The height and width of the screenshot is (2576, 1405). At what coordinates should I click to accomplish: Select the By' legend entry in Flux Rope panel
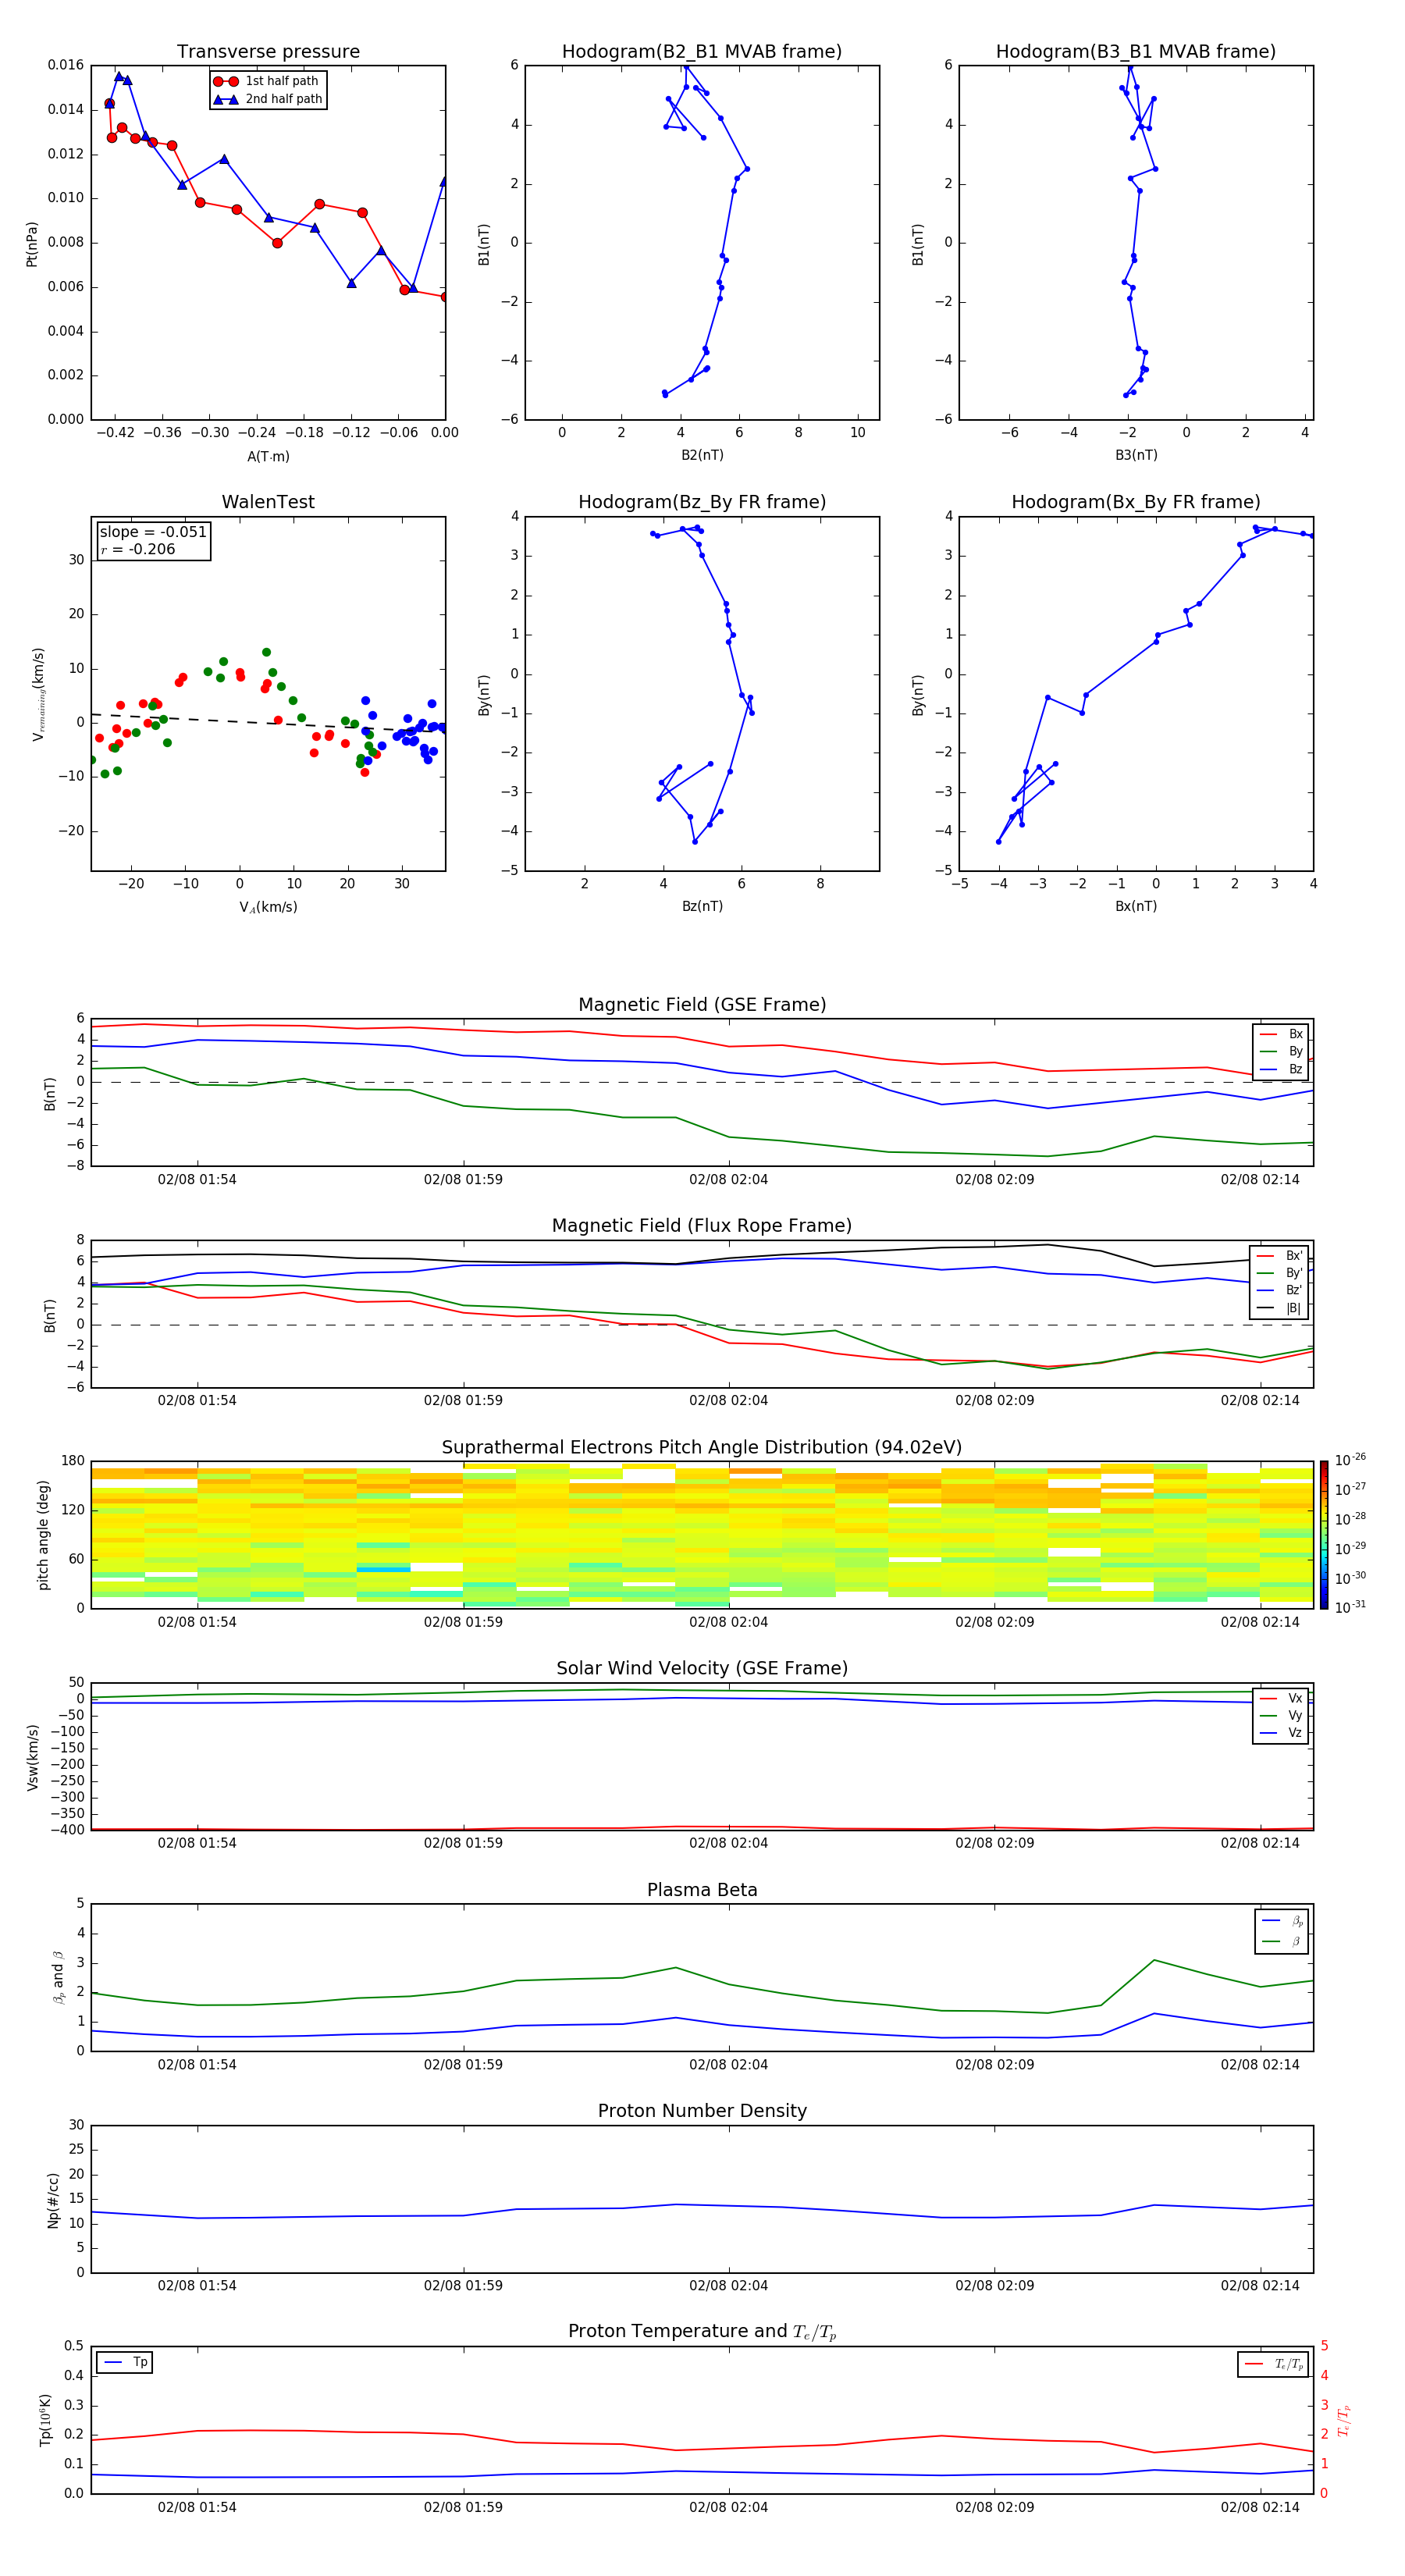click(1280, 1273)
